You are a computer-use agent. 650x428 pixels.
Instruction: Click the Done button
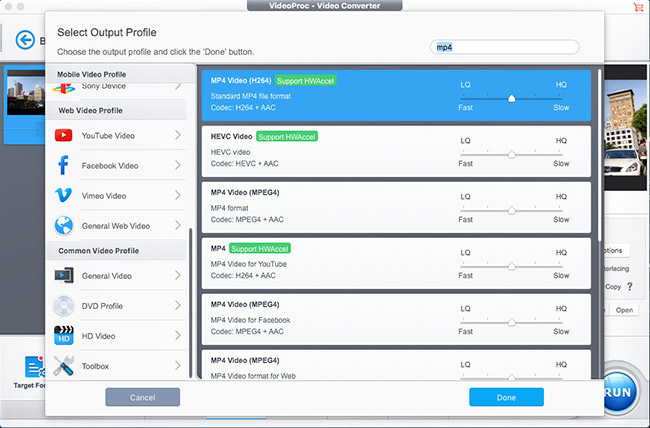click(506, 397)
